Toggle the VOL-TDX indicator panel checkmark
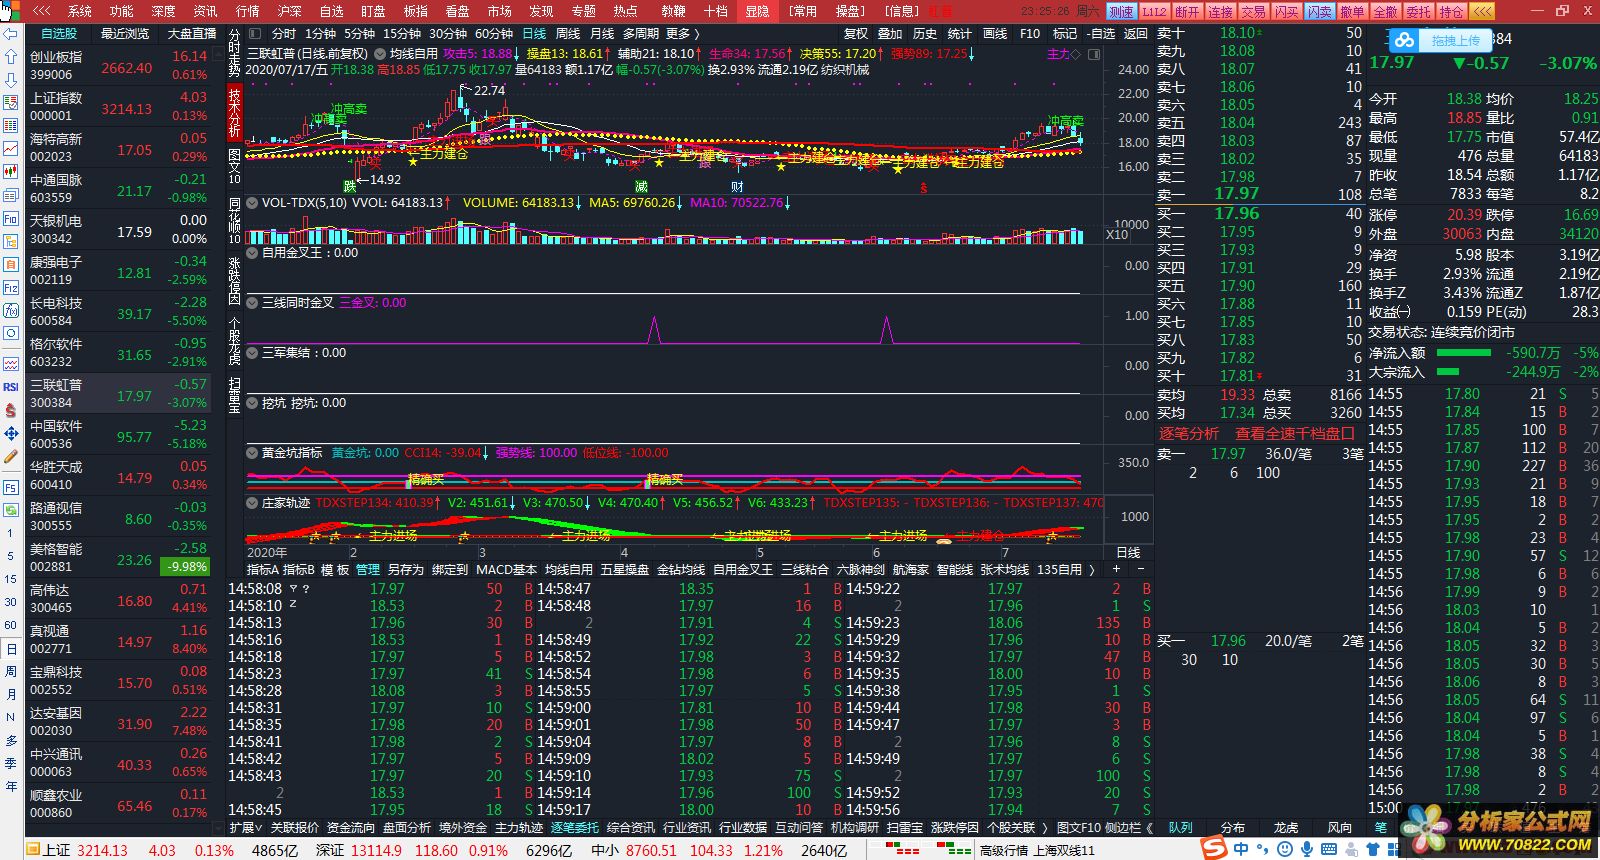Viewport: 1600px width, 860px height. [252, 203]
